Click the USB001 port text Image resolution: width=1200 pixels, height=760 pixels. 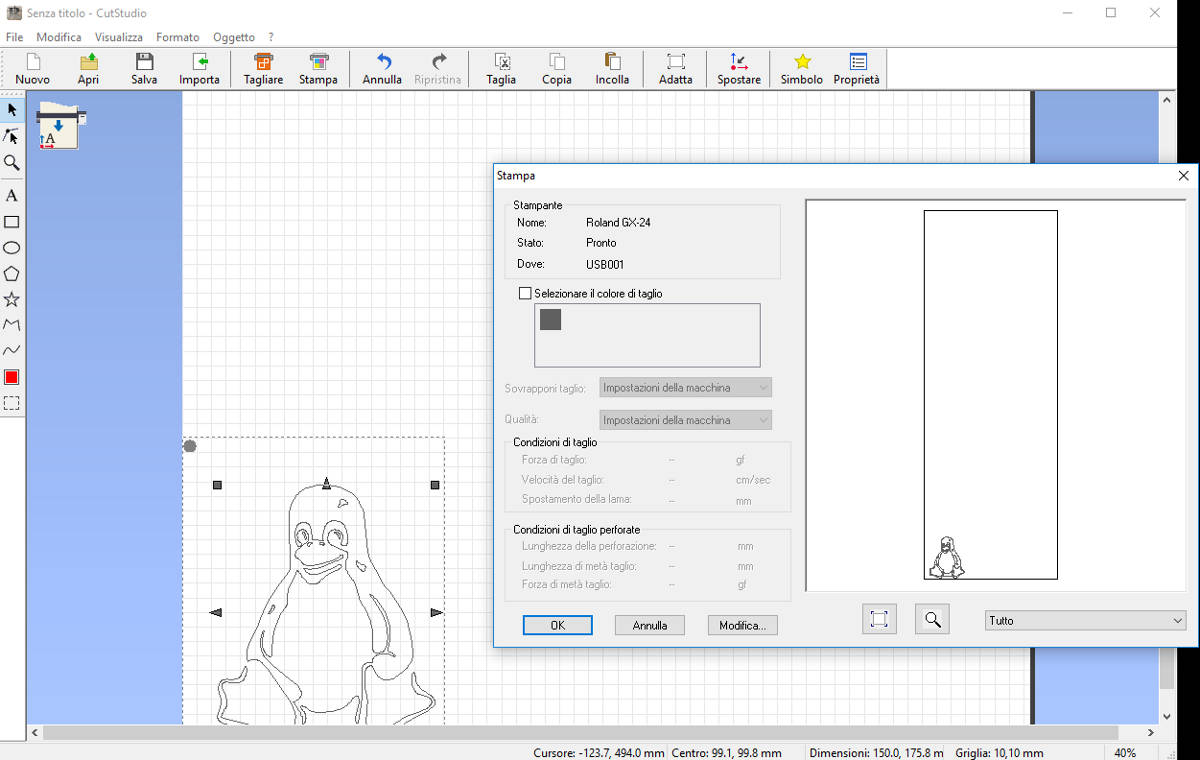[x=605, y=265]
